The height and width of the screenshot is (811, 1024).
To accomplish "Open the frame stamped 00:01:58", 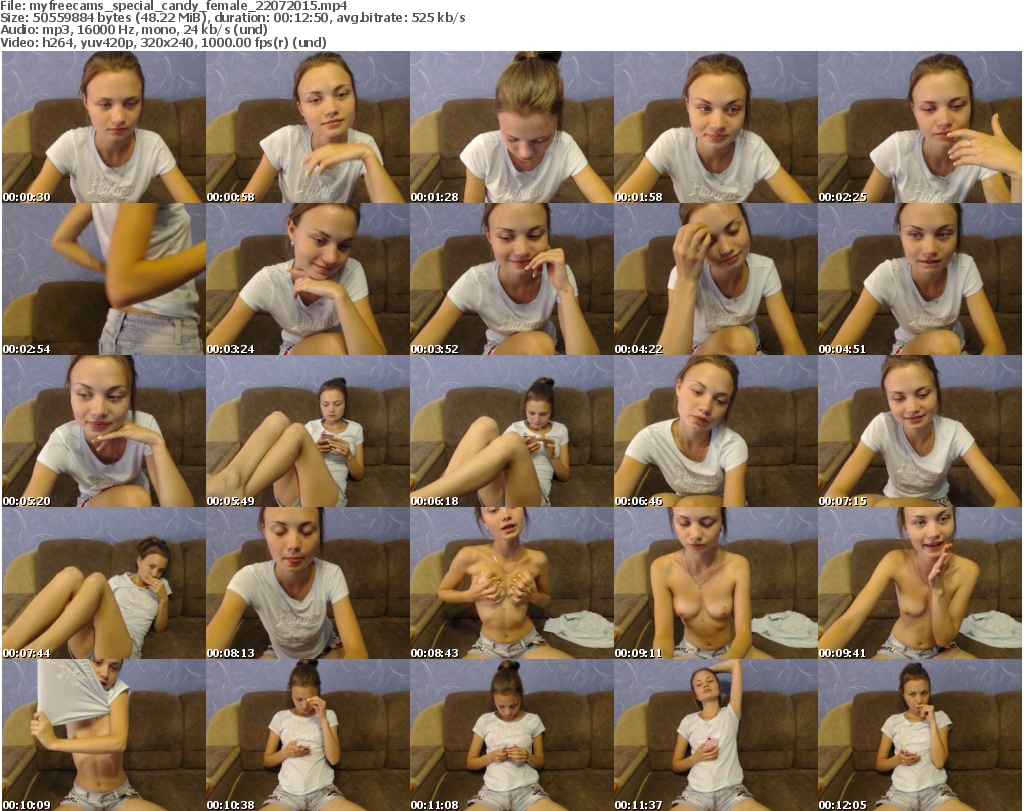I will [716, 127].
